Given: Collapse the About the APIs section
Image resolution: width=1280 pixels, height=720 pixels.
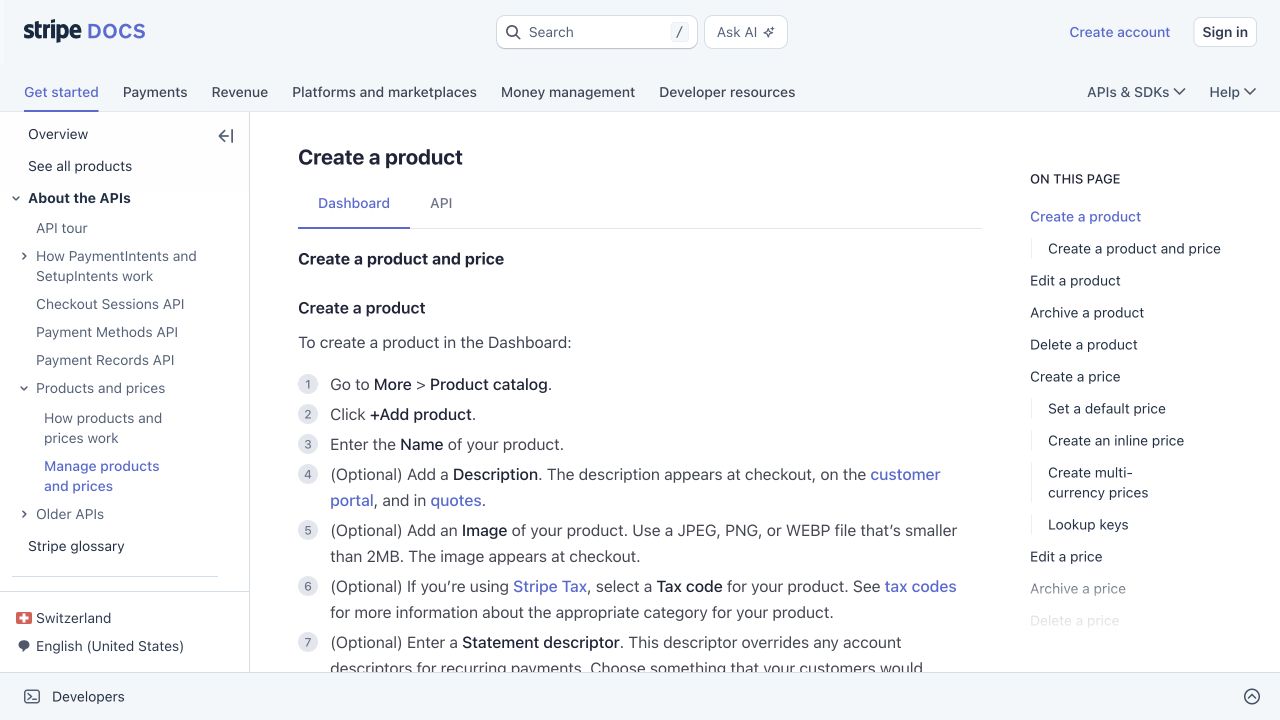Looking at the screenshot, I should coord(16,198).
